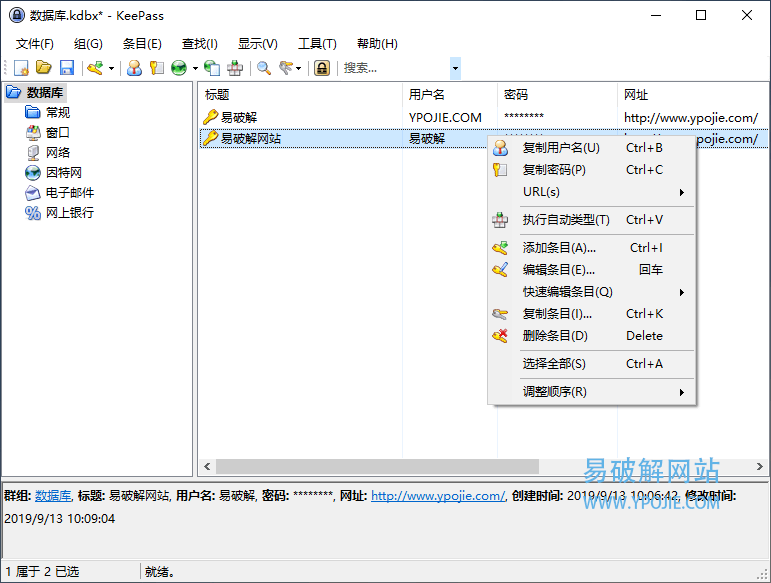Viewport: 771px width, 583px height.
Task: Select 删除条目(D) in the context menu
Action: pos(555,336)
